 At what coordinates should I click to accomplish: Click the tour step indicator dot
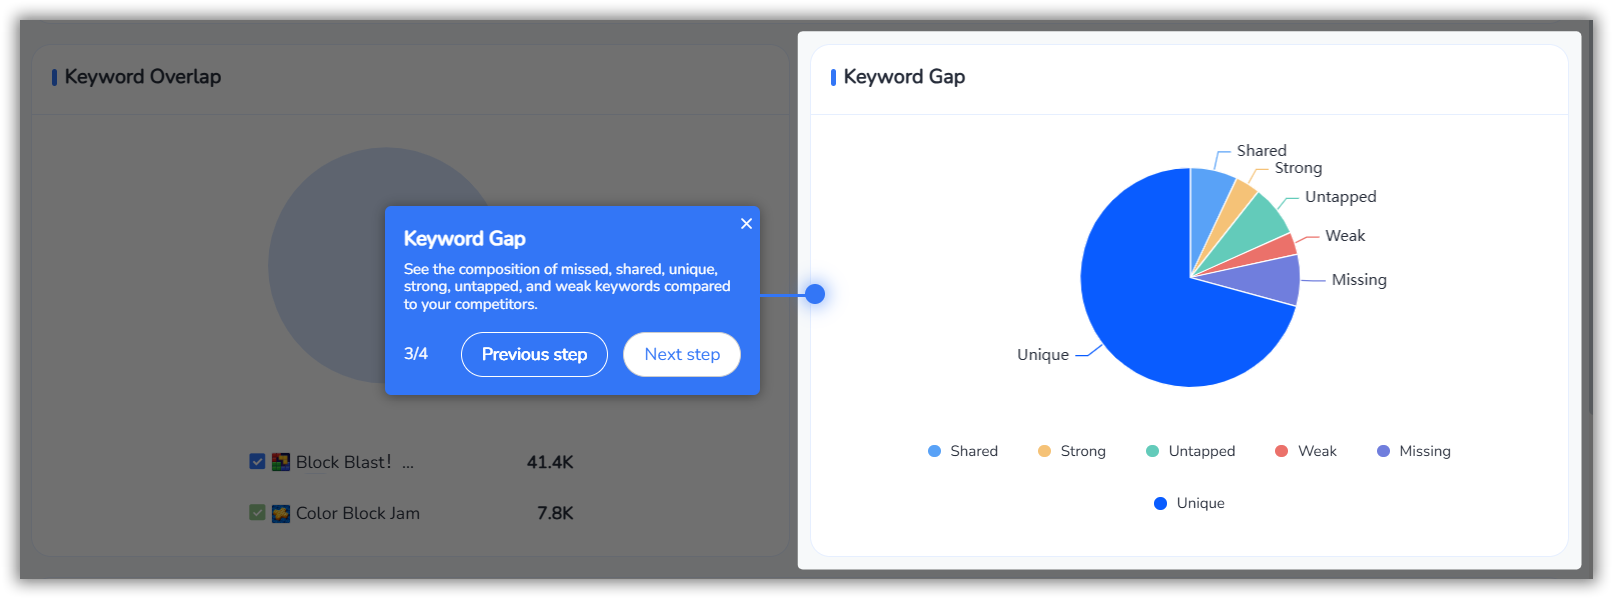[x=815, y=294]
